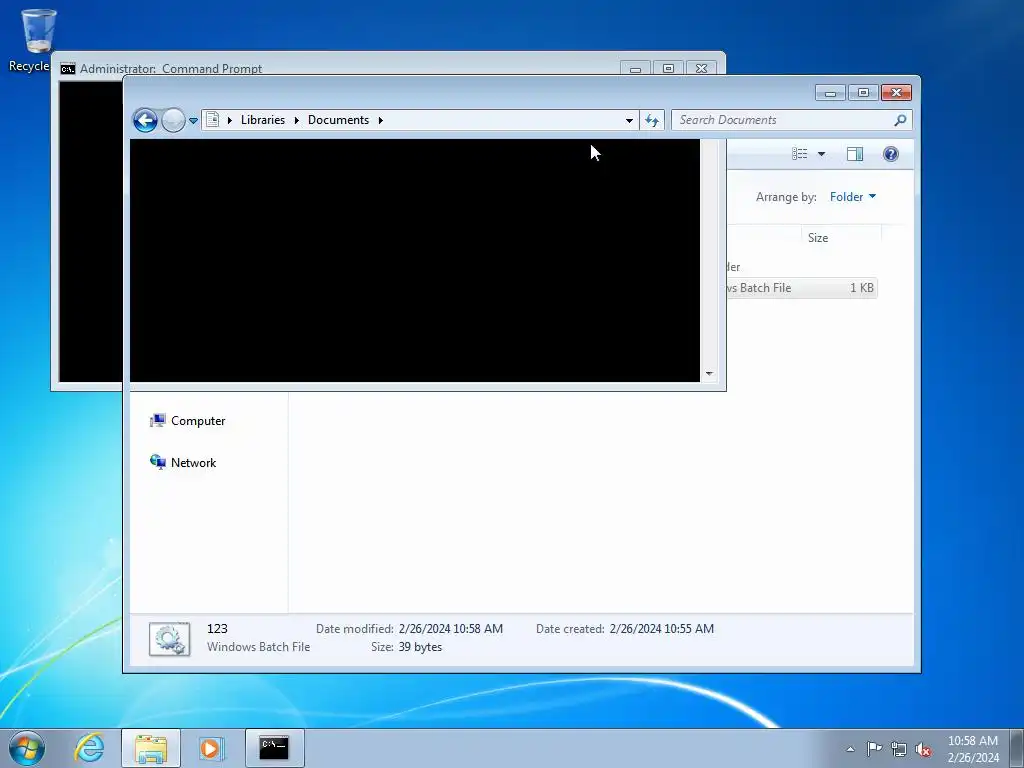Click the network tray icon
Image resolution: width=1024 pixels, height=768 pixels.
coord(899,749)
